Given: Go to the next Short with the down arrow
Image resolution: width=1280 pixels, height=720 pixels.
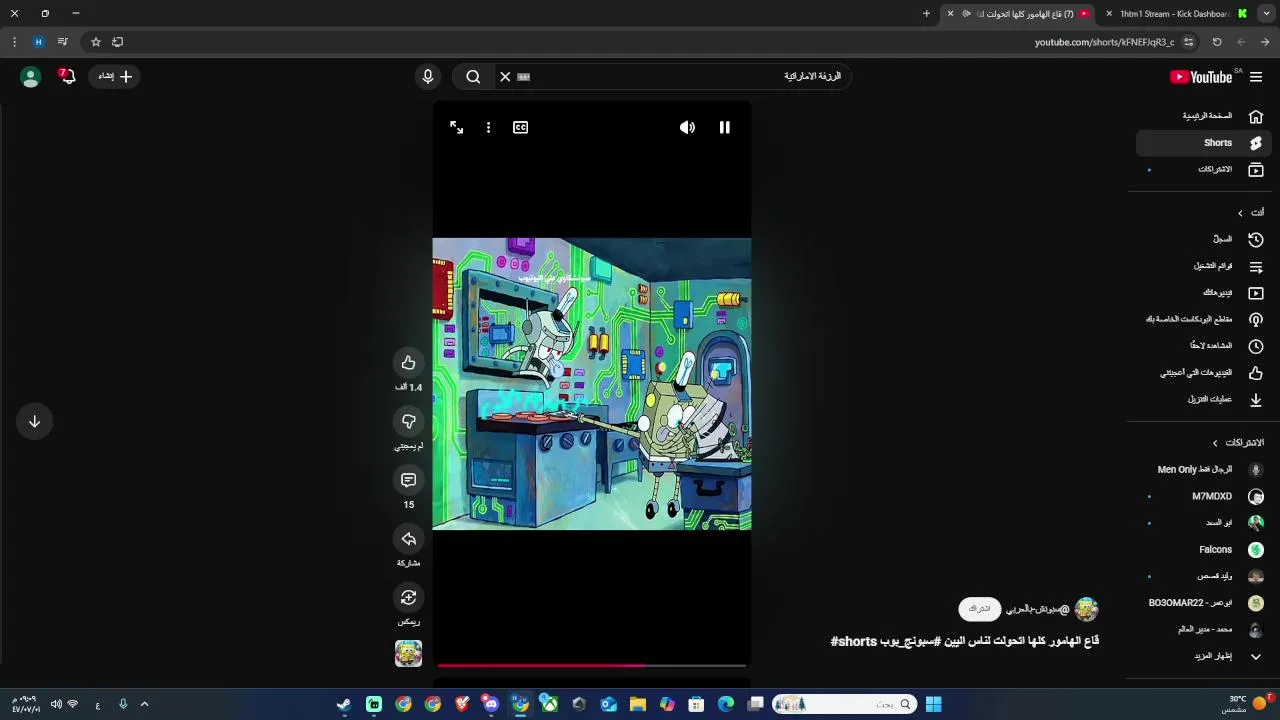Looking at the screenshot, I should [x=34, y=421].
